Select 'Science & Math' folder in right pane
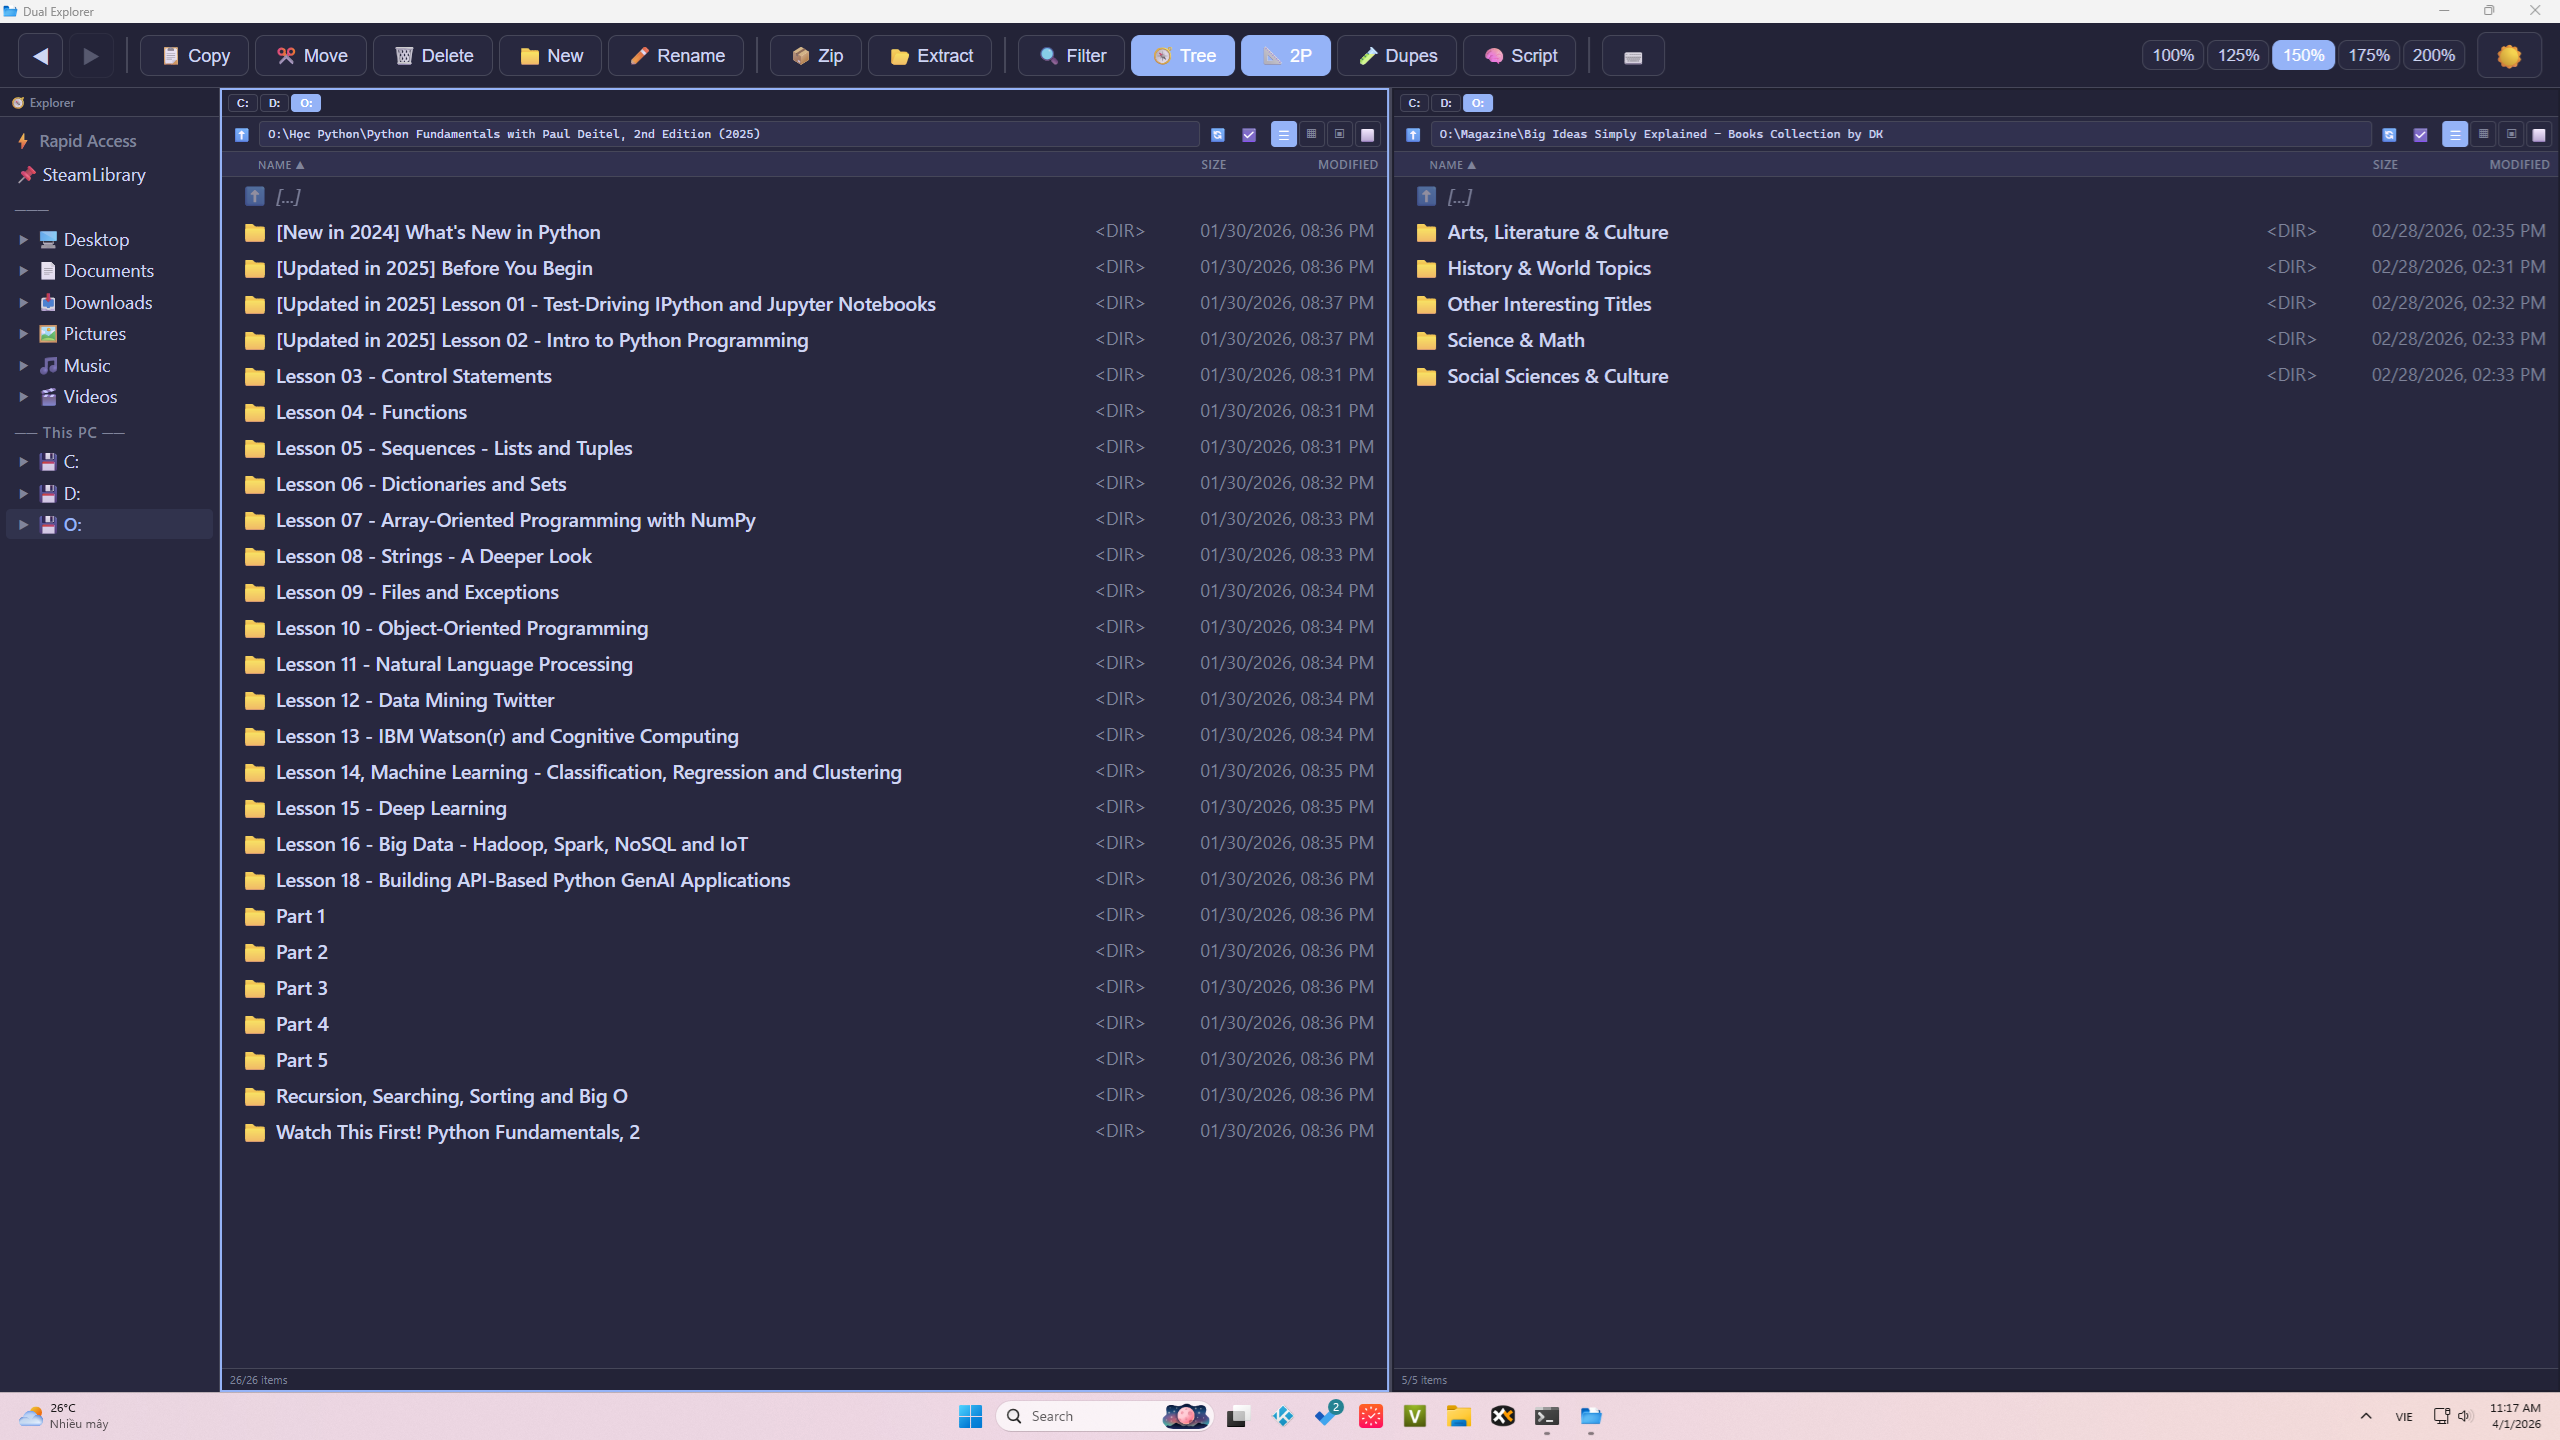This screenshot has height=1440, width=2560. (x=1977, y=340)
